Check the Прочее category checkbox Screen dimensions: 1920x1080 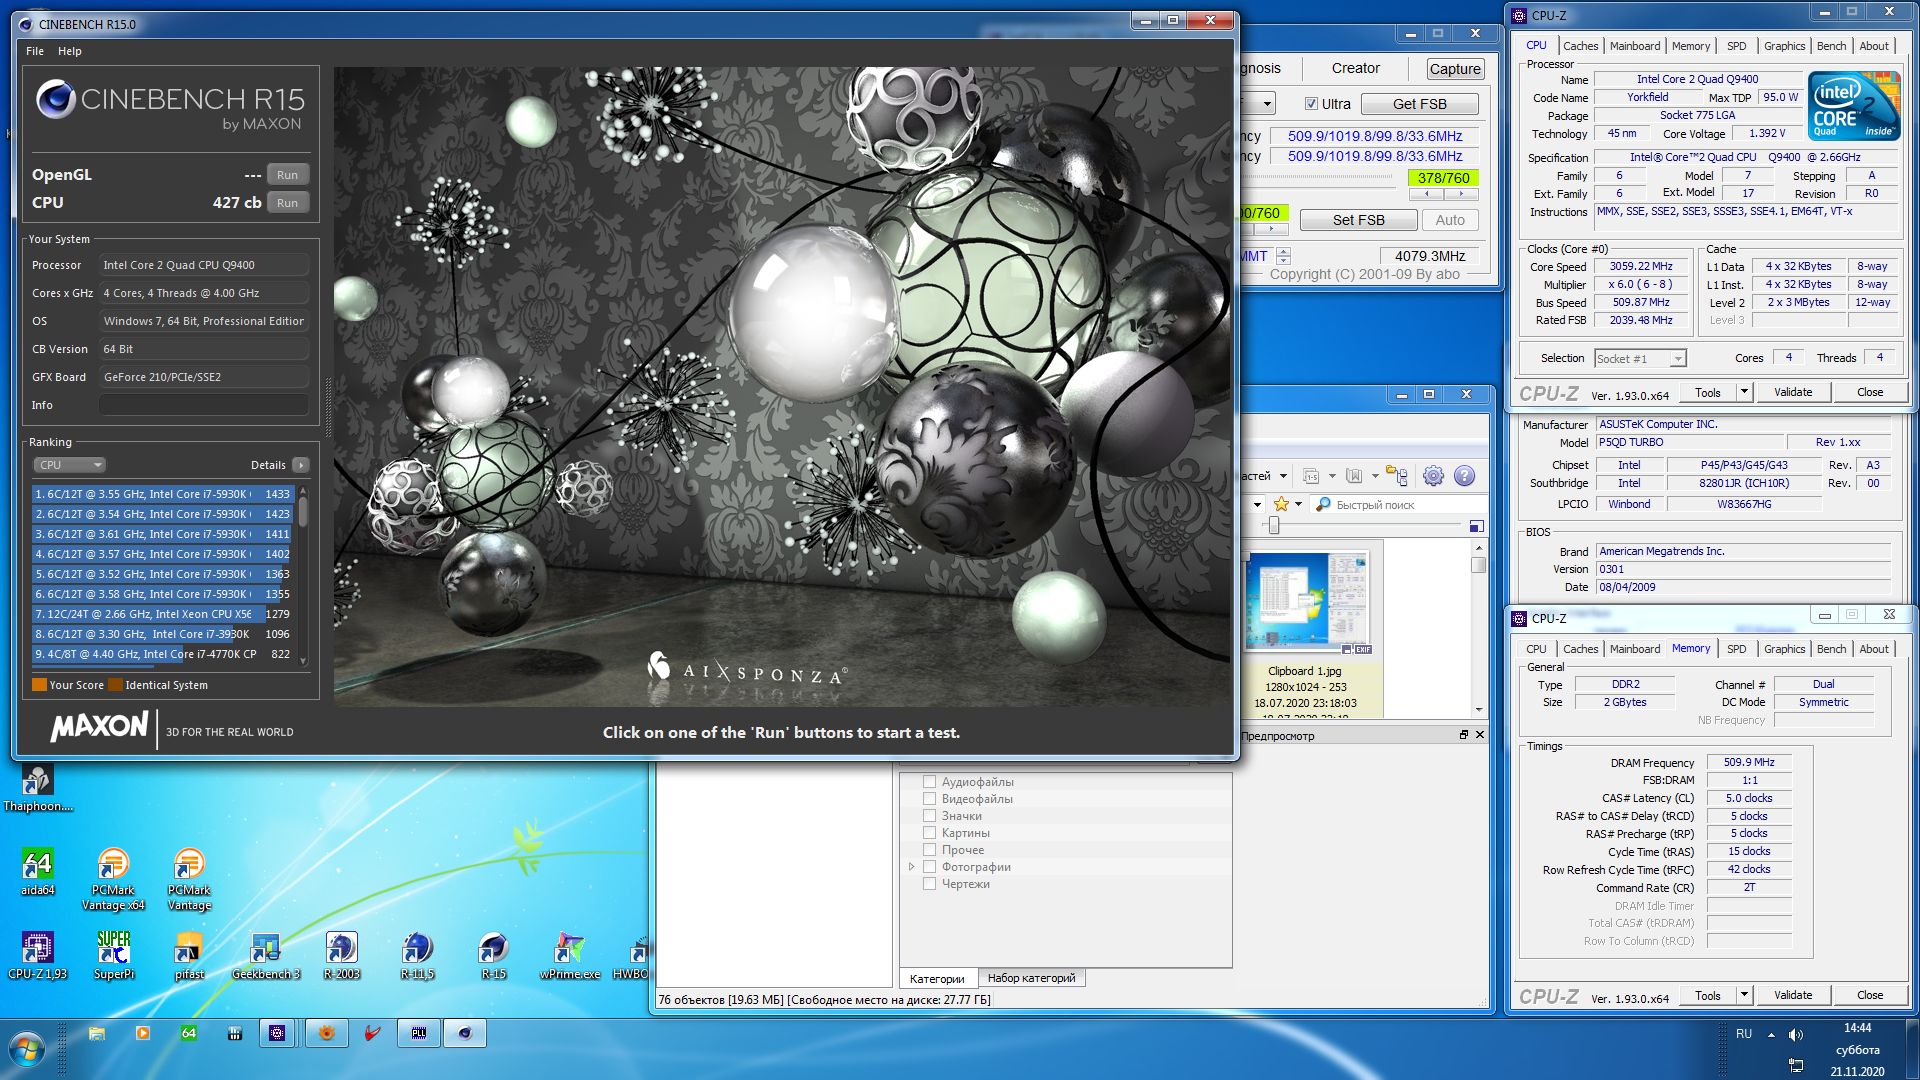(929, 850)
